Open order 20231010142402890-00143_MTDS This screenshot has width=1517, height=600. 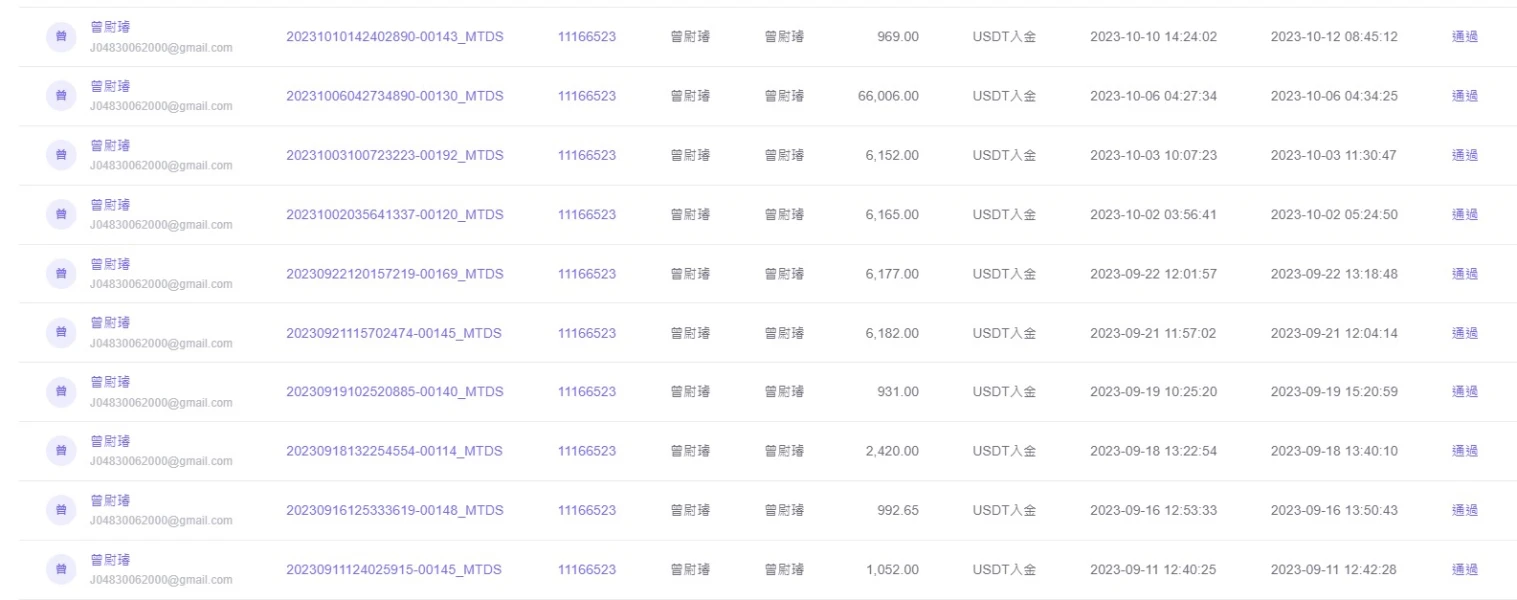(394, 37)
